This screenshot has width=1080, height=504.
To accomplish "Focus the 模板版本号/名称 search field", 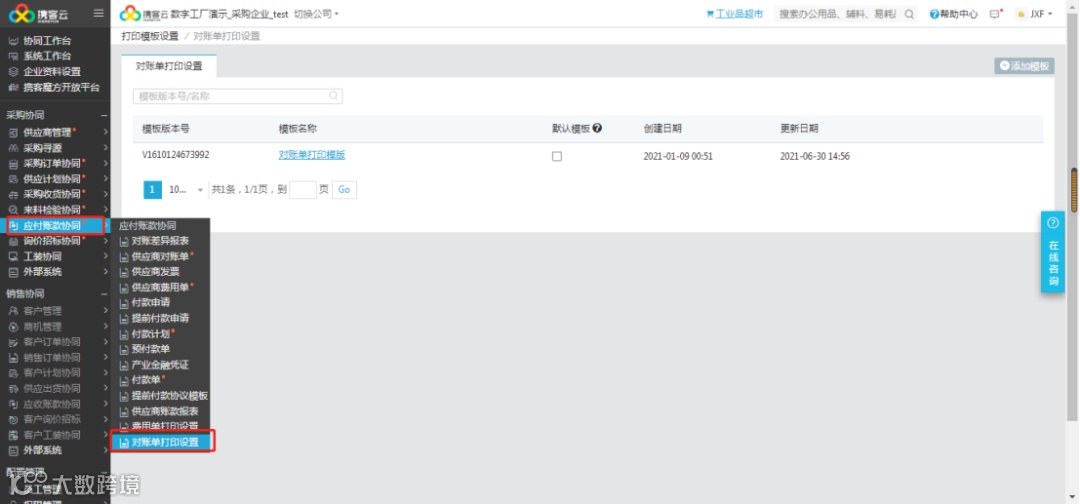I will pos(238,96).
